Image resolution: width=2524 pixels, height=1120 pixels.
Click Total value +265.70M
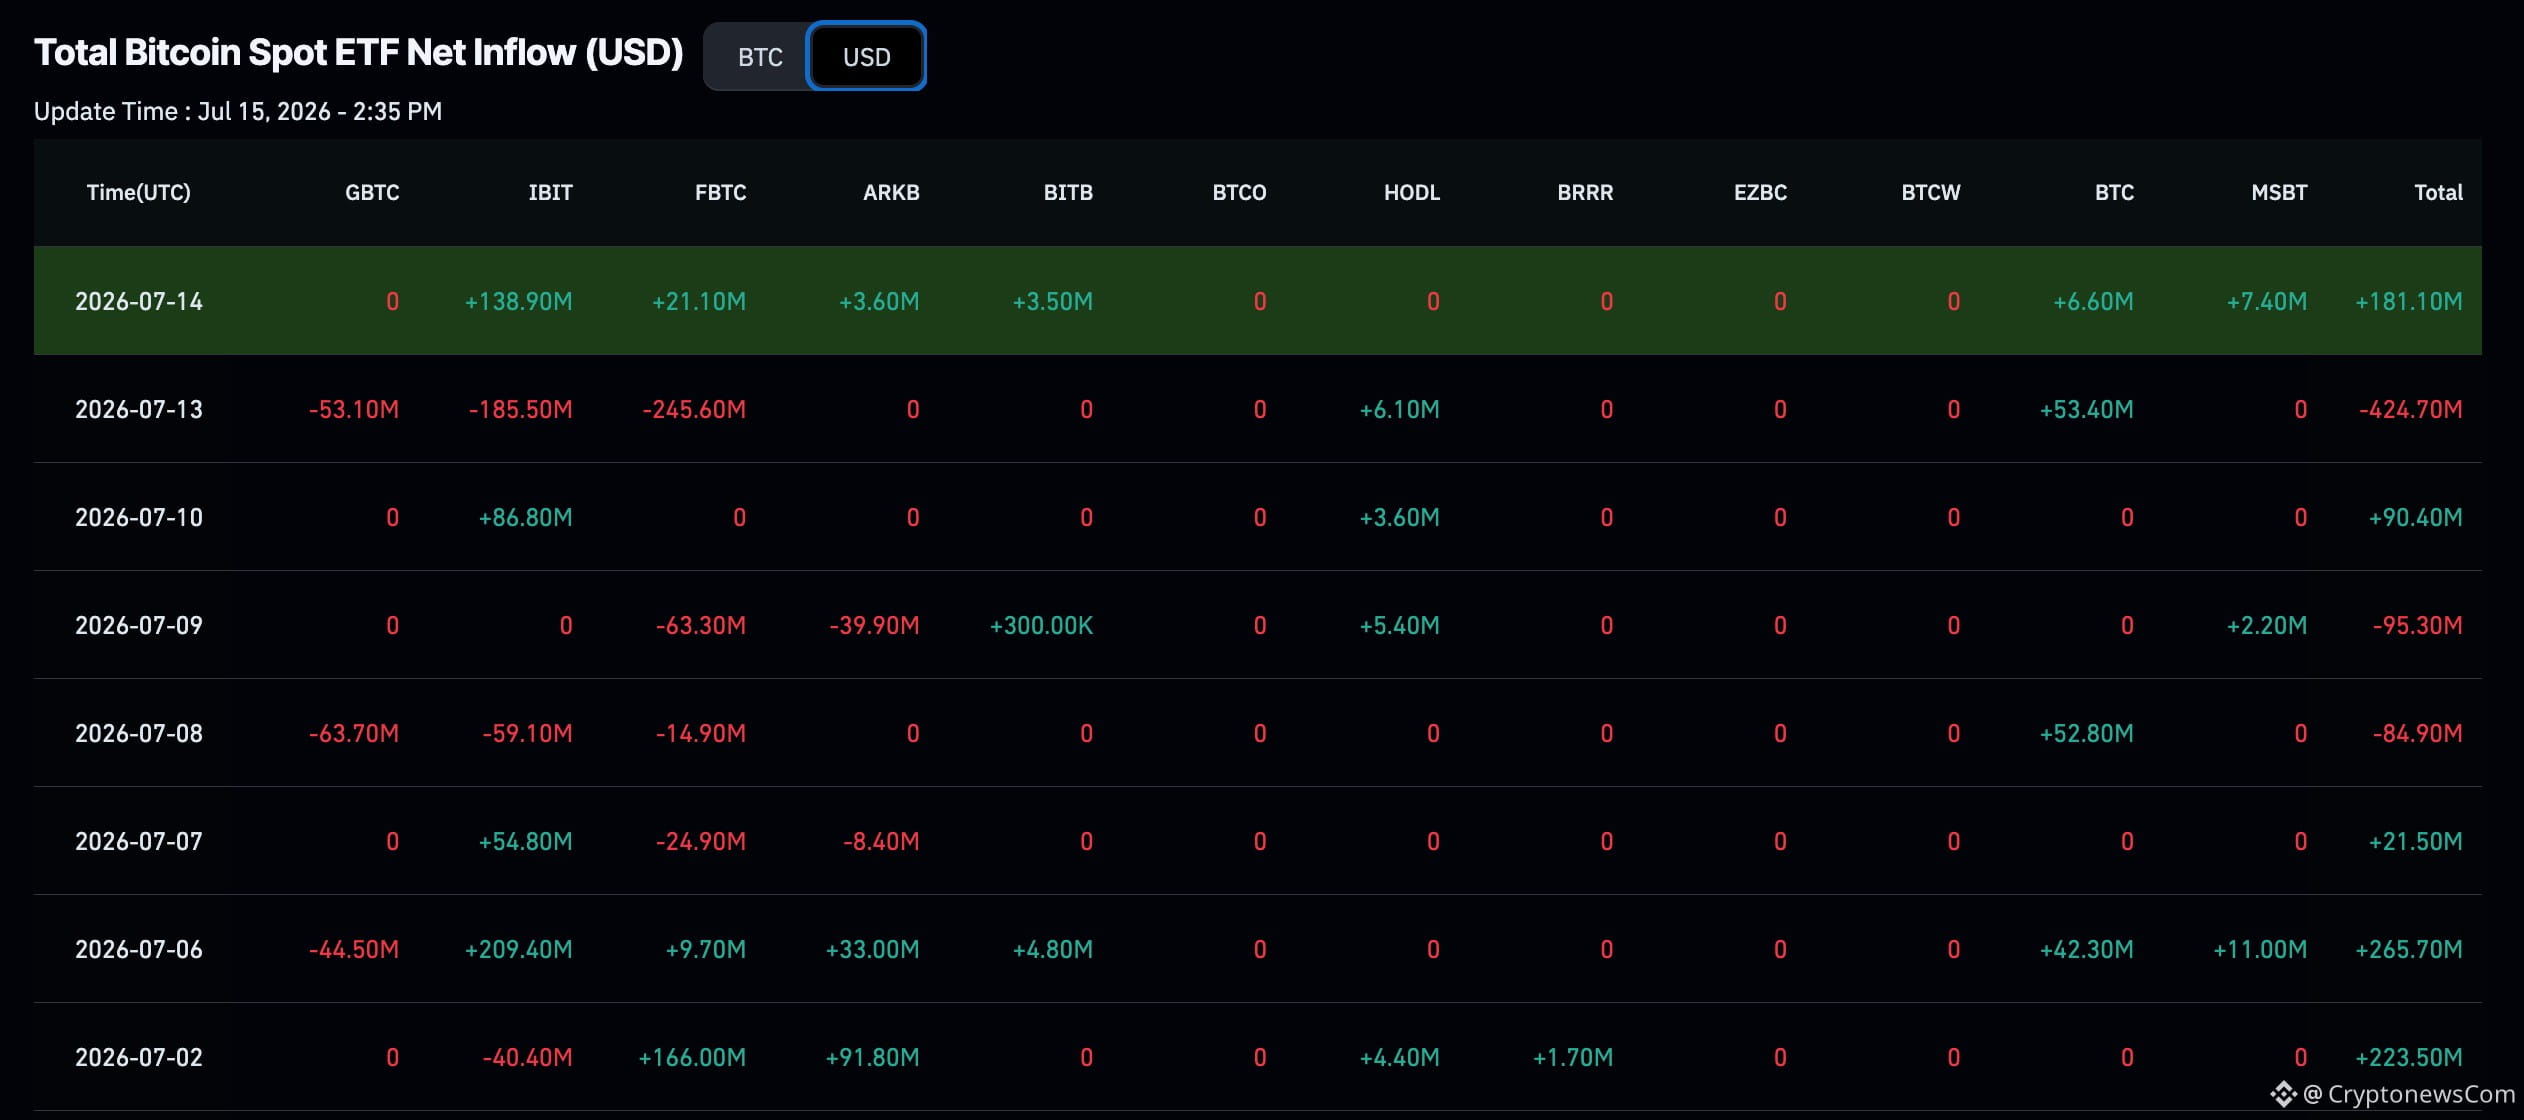coord(2408,949)
